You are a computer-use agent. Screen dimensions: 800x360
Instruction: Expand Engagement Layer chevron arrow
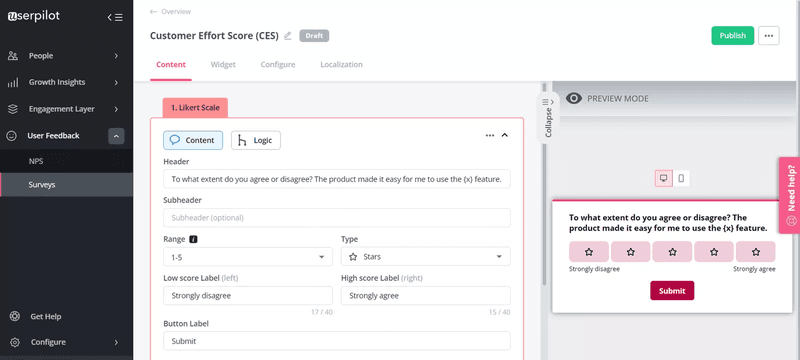[x=116, y=109]
